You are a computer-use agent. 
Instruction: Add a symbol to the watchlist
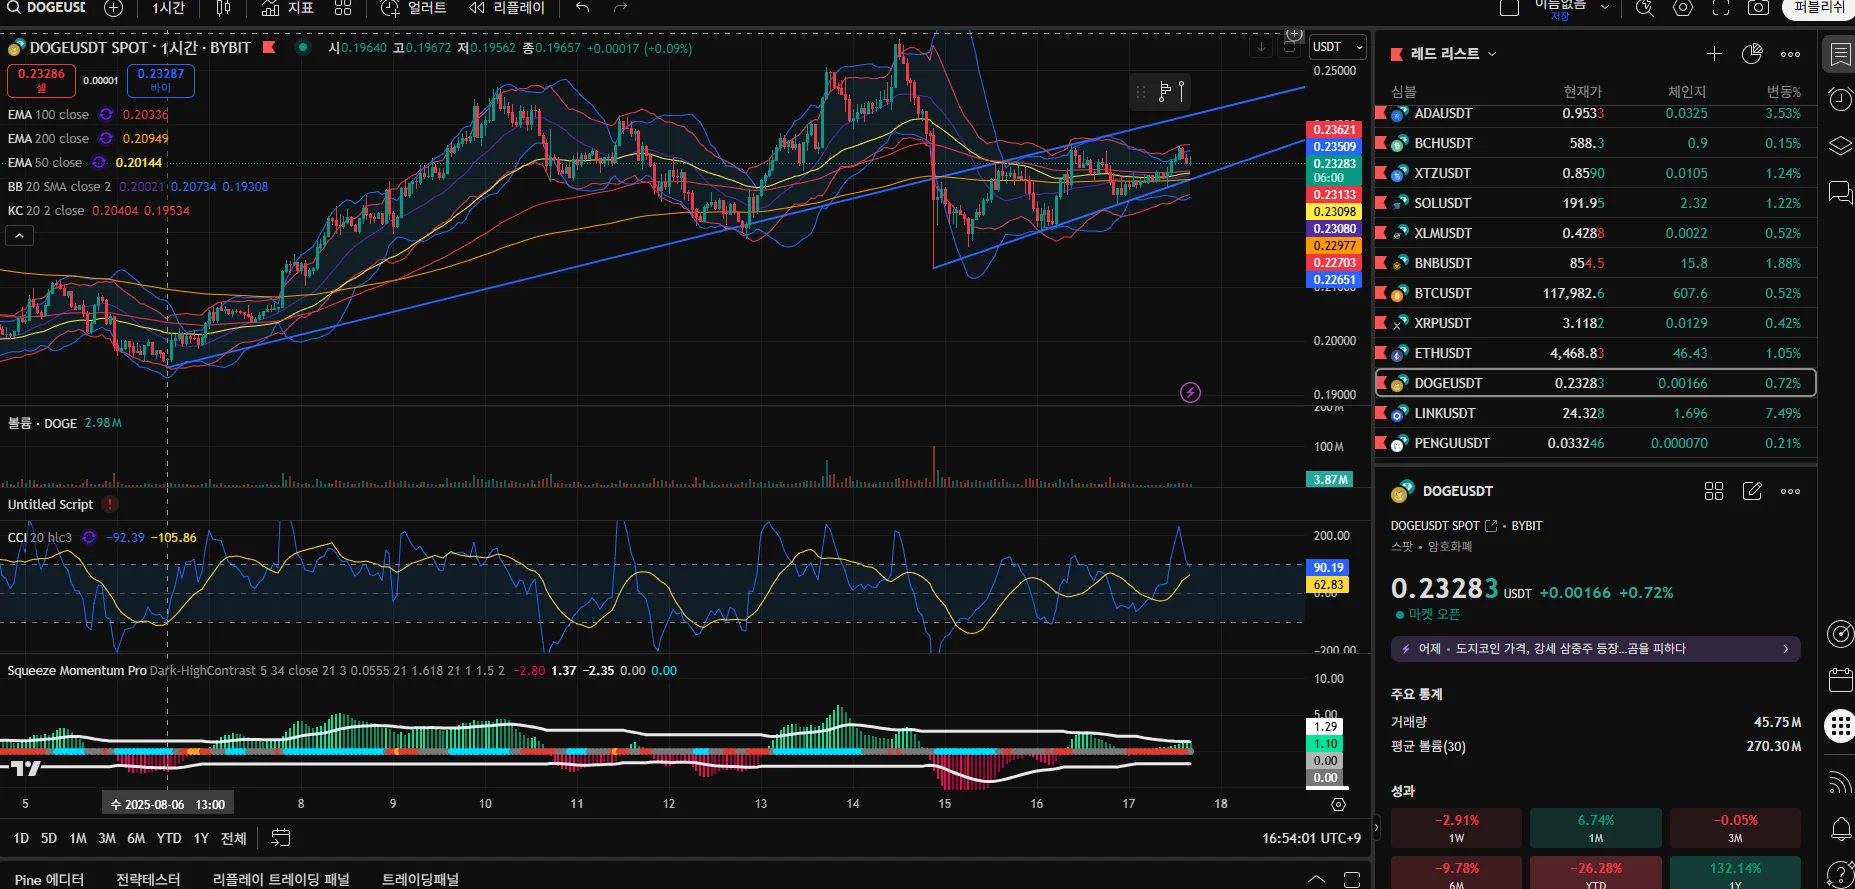[1714, 54]
